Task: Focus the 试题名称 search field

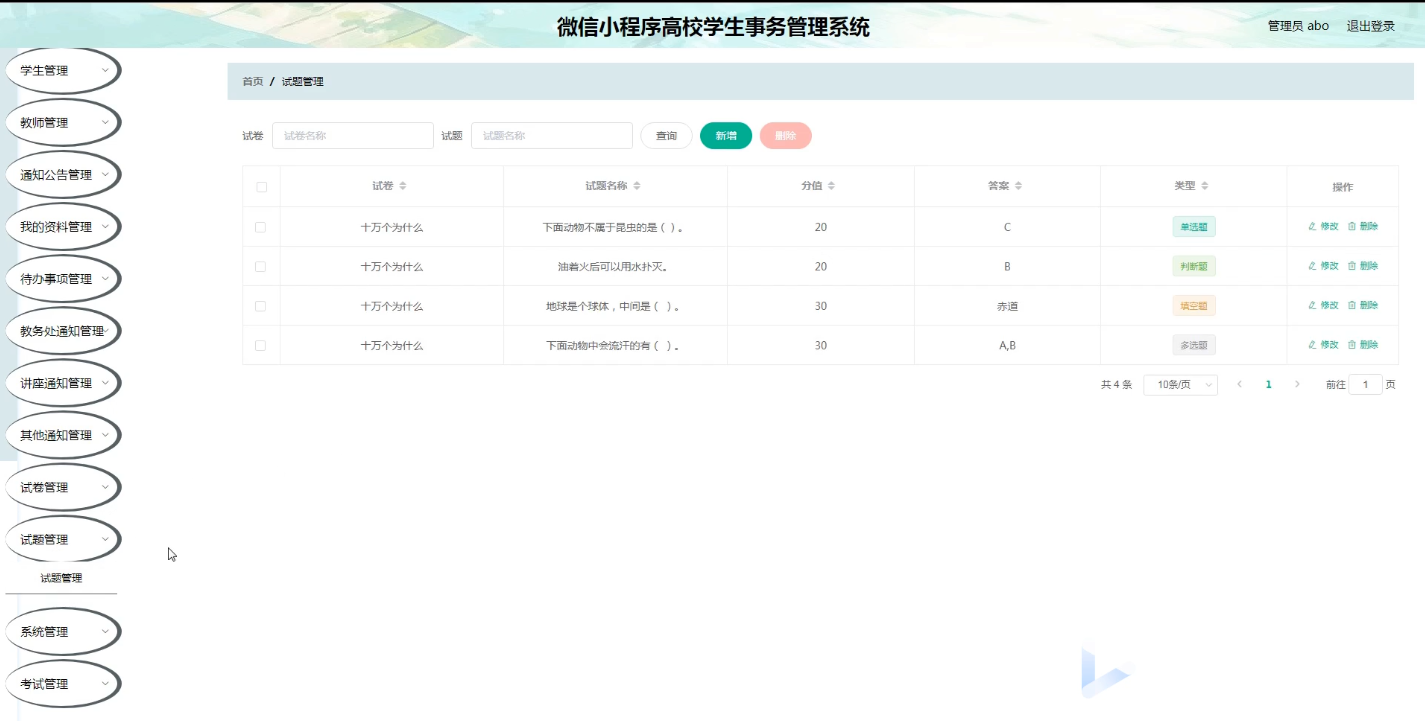Action: (552, 136)
